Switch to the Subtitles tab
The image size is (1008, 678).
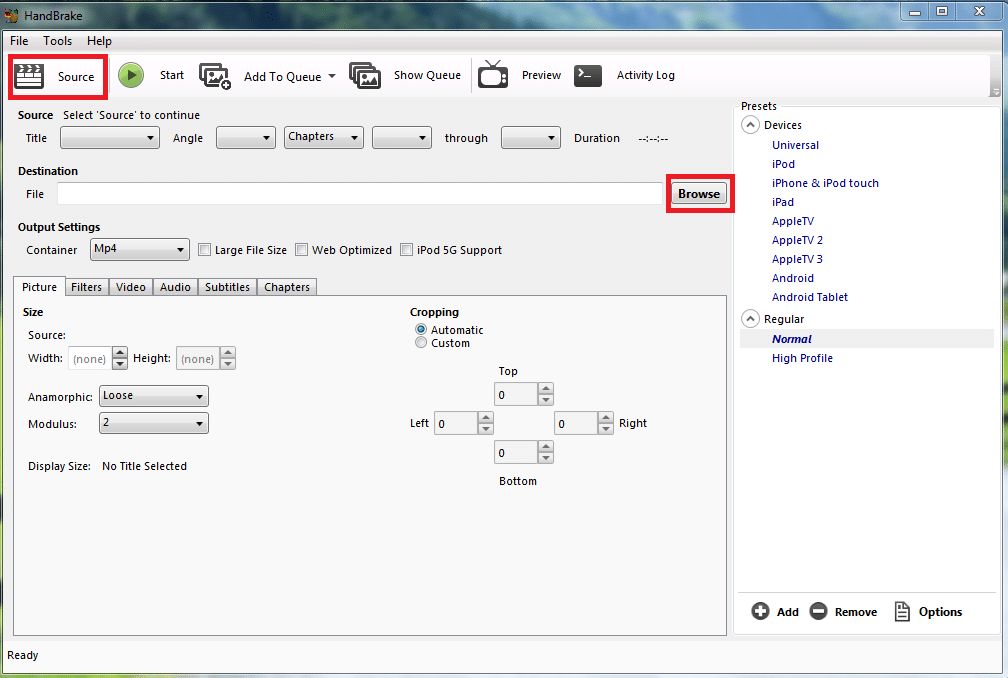[228, 287]
